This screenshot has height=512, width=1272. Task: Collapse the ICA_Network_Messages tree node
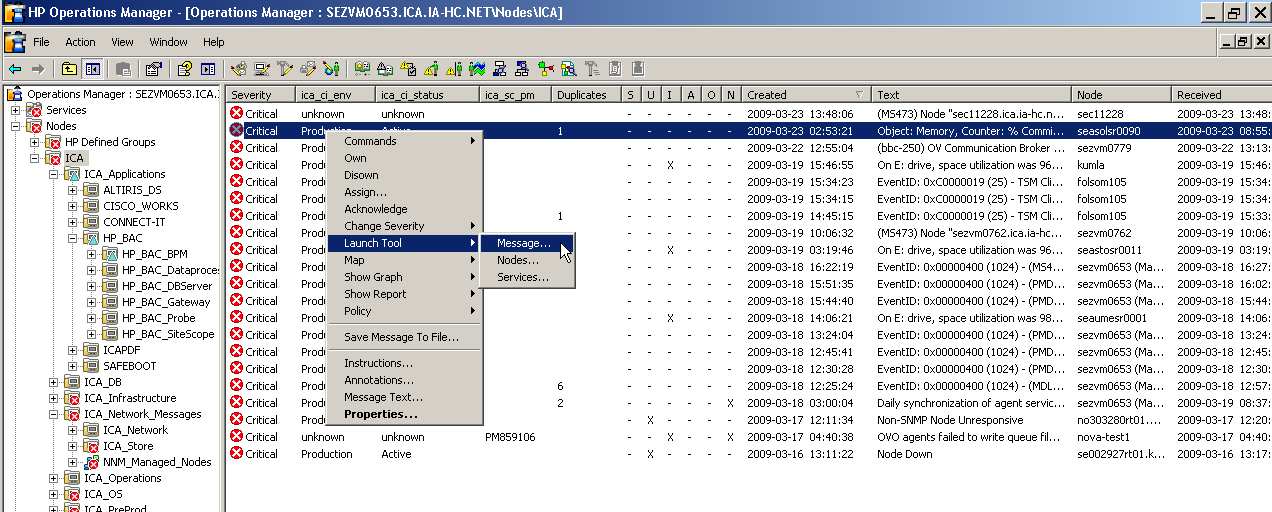(54, 414)
